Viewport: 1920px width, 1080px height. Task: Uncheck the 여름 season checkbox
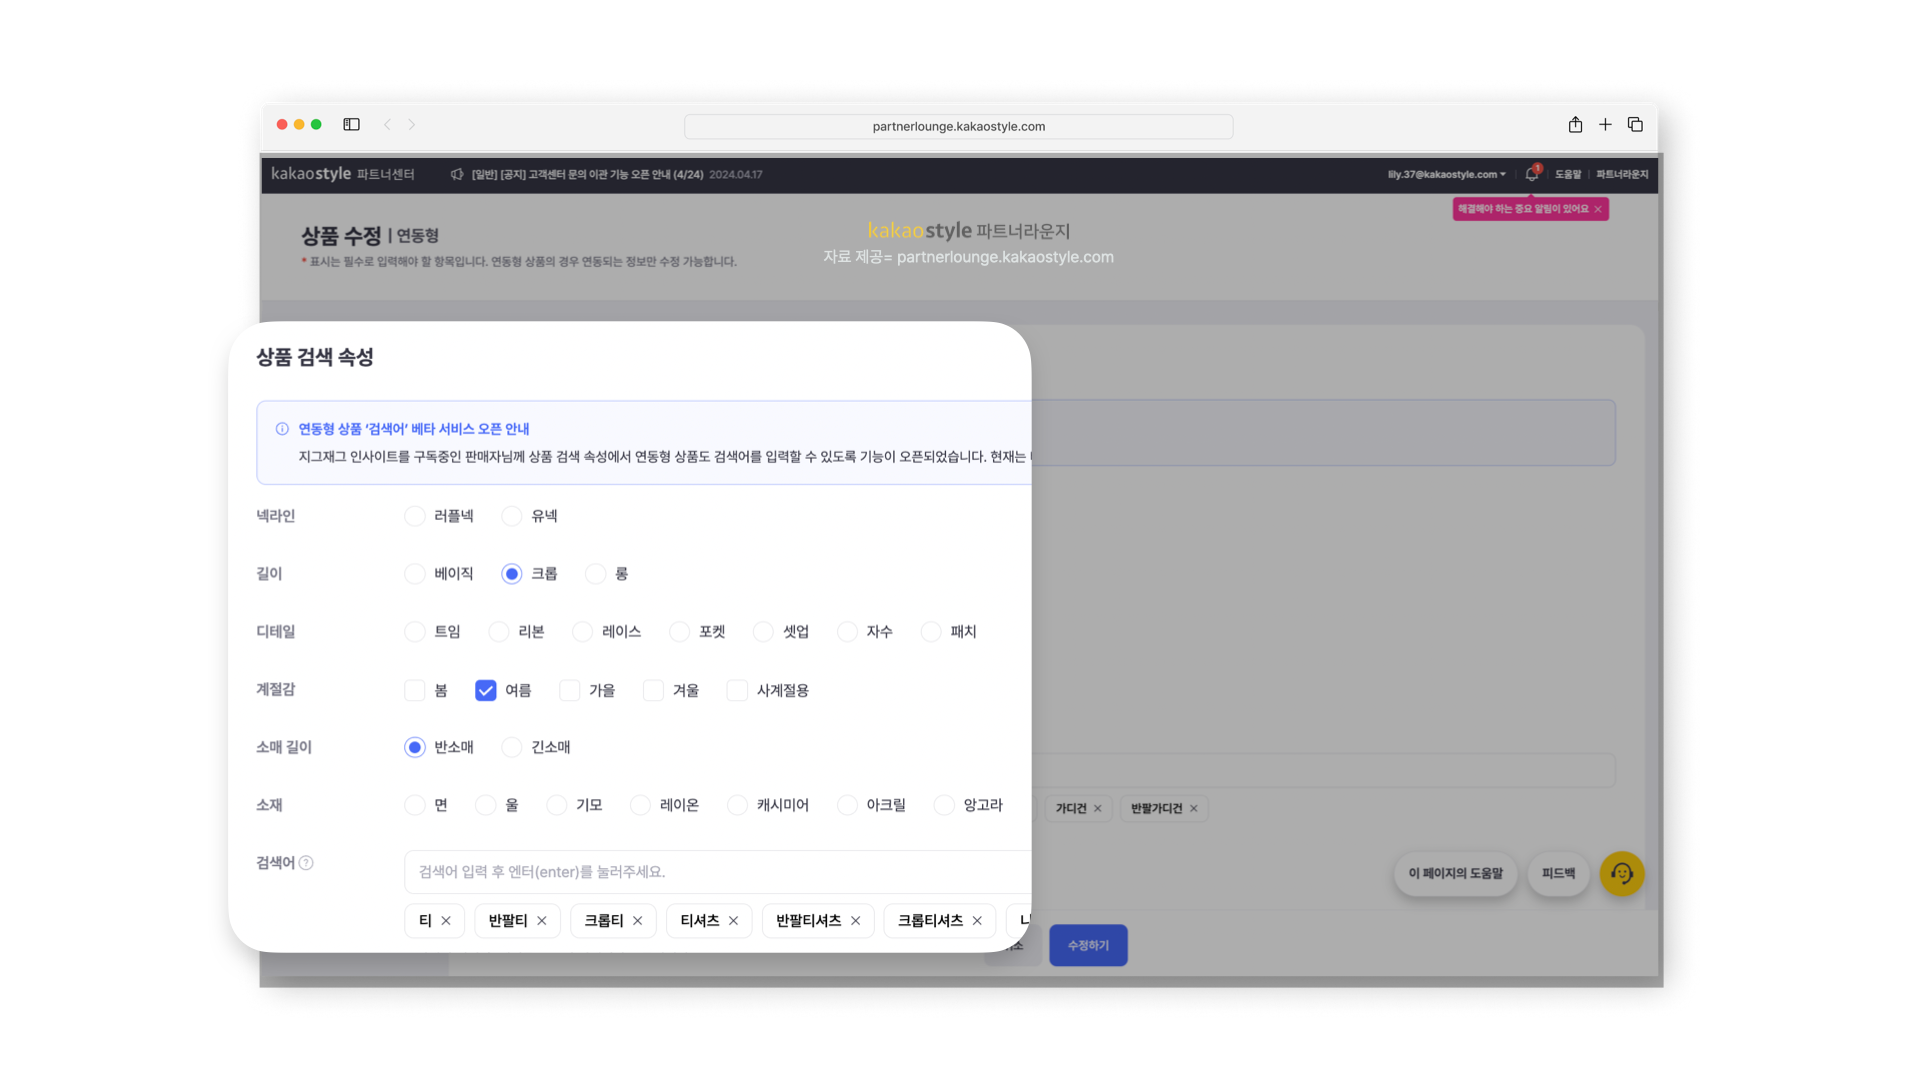[x=486, y=691]
